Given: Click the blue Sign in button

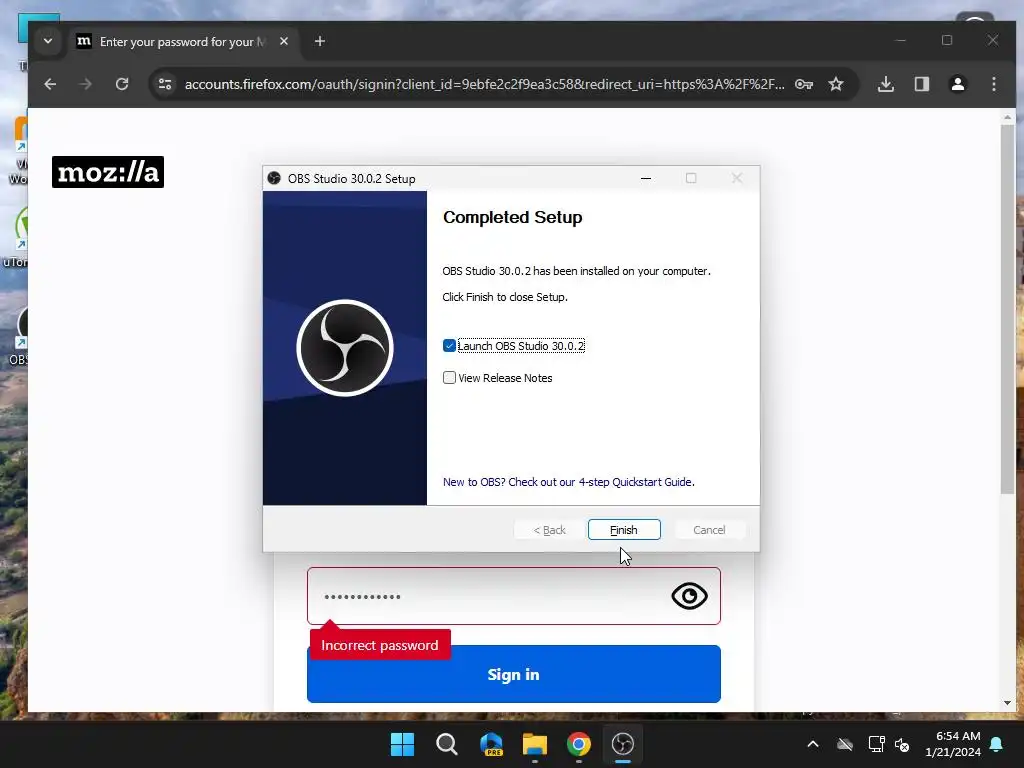Looking at the screenshot, I should [x=514, y=674].
